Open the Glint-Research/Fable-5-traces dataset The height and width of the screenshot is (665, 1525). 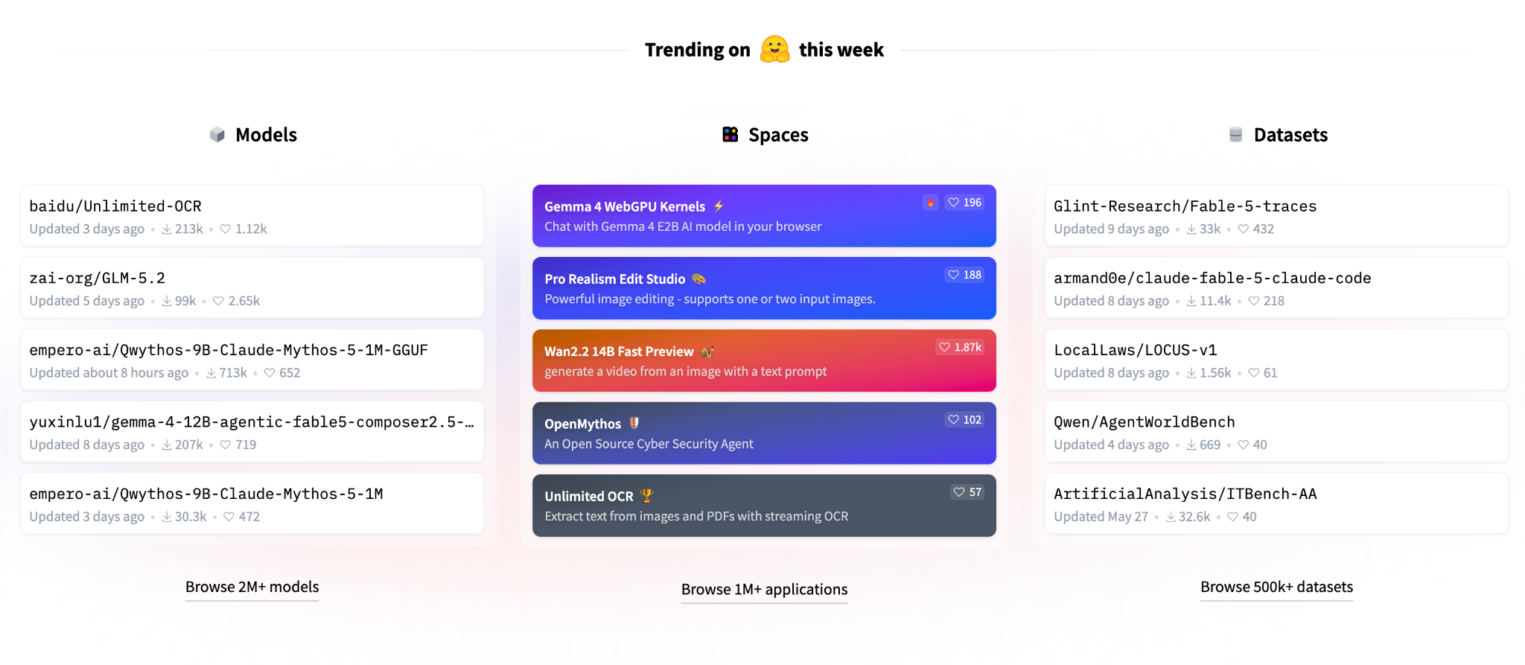[1276, 216]
